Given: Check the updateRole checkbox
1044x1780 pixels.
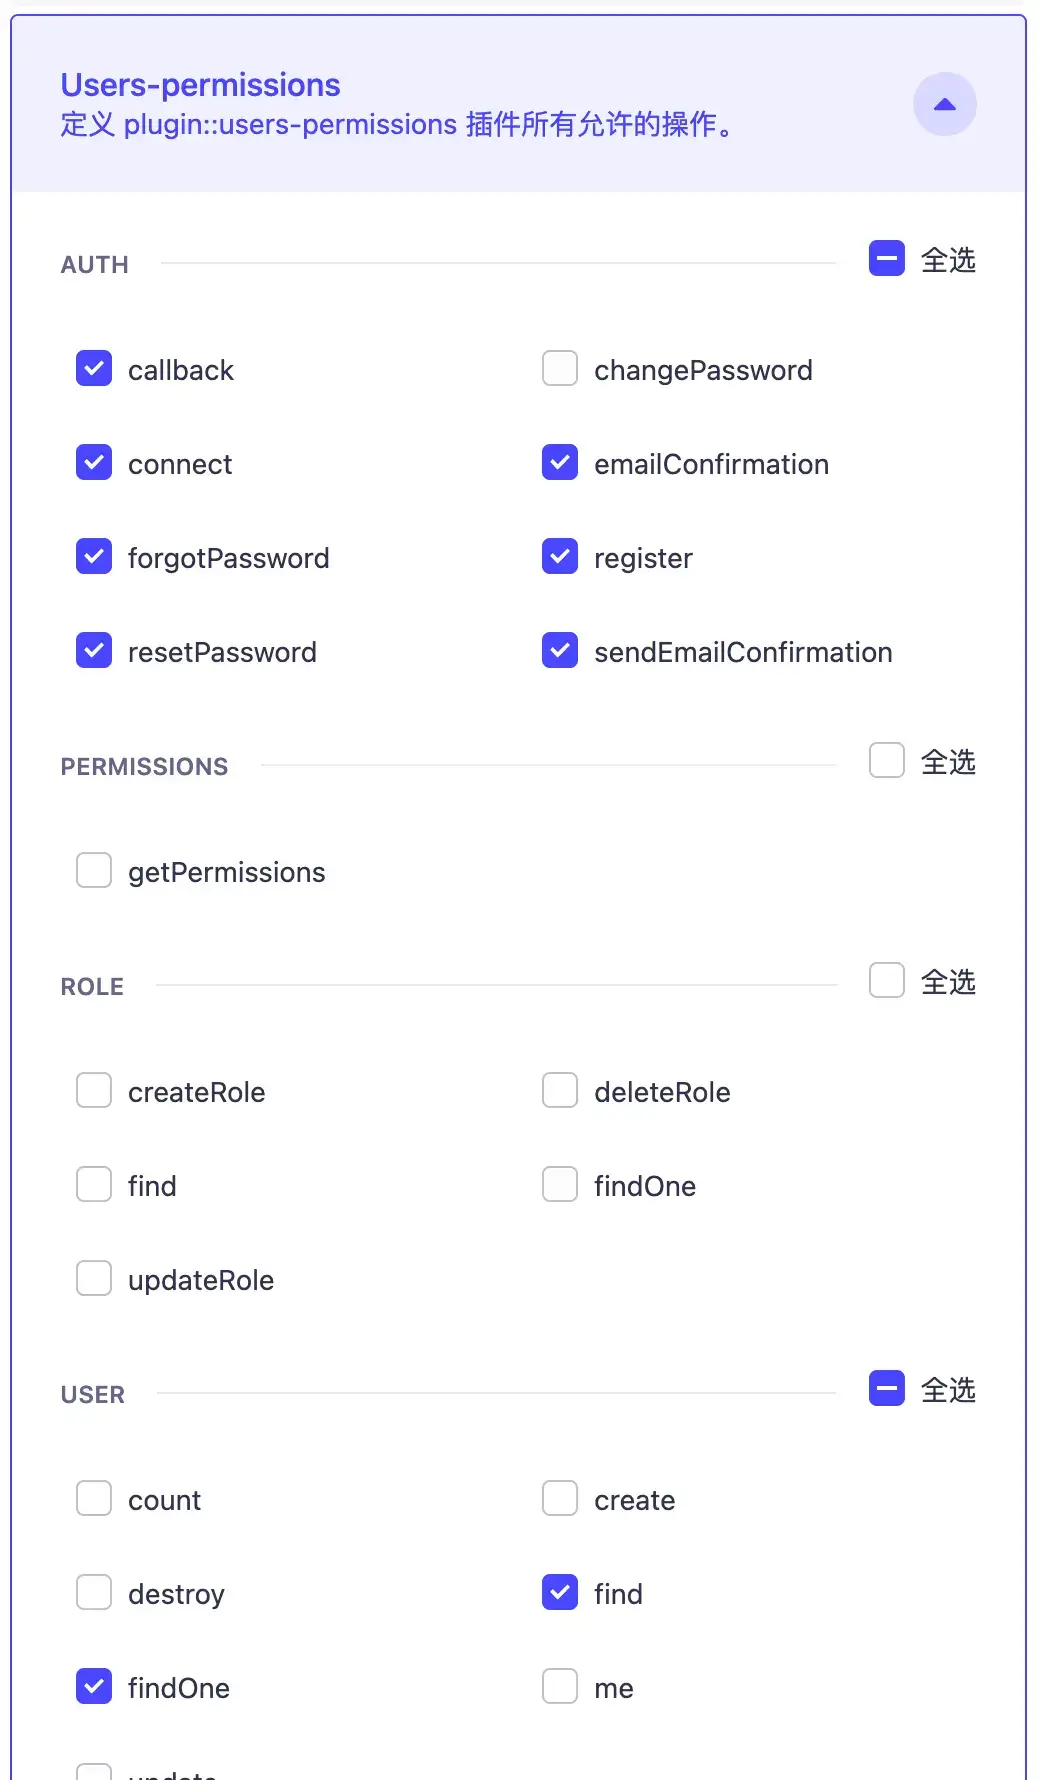Looking at the screenshot, I should pos(94,1278).
